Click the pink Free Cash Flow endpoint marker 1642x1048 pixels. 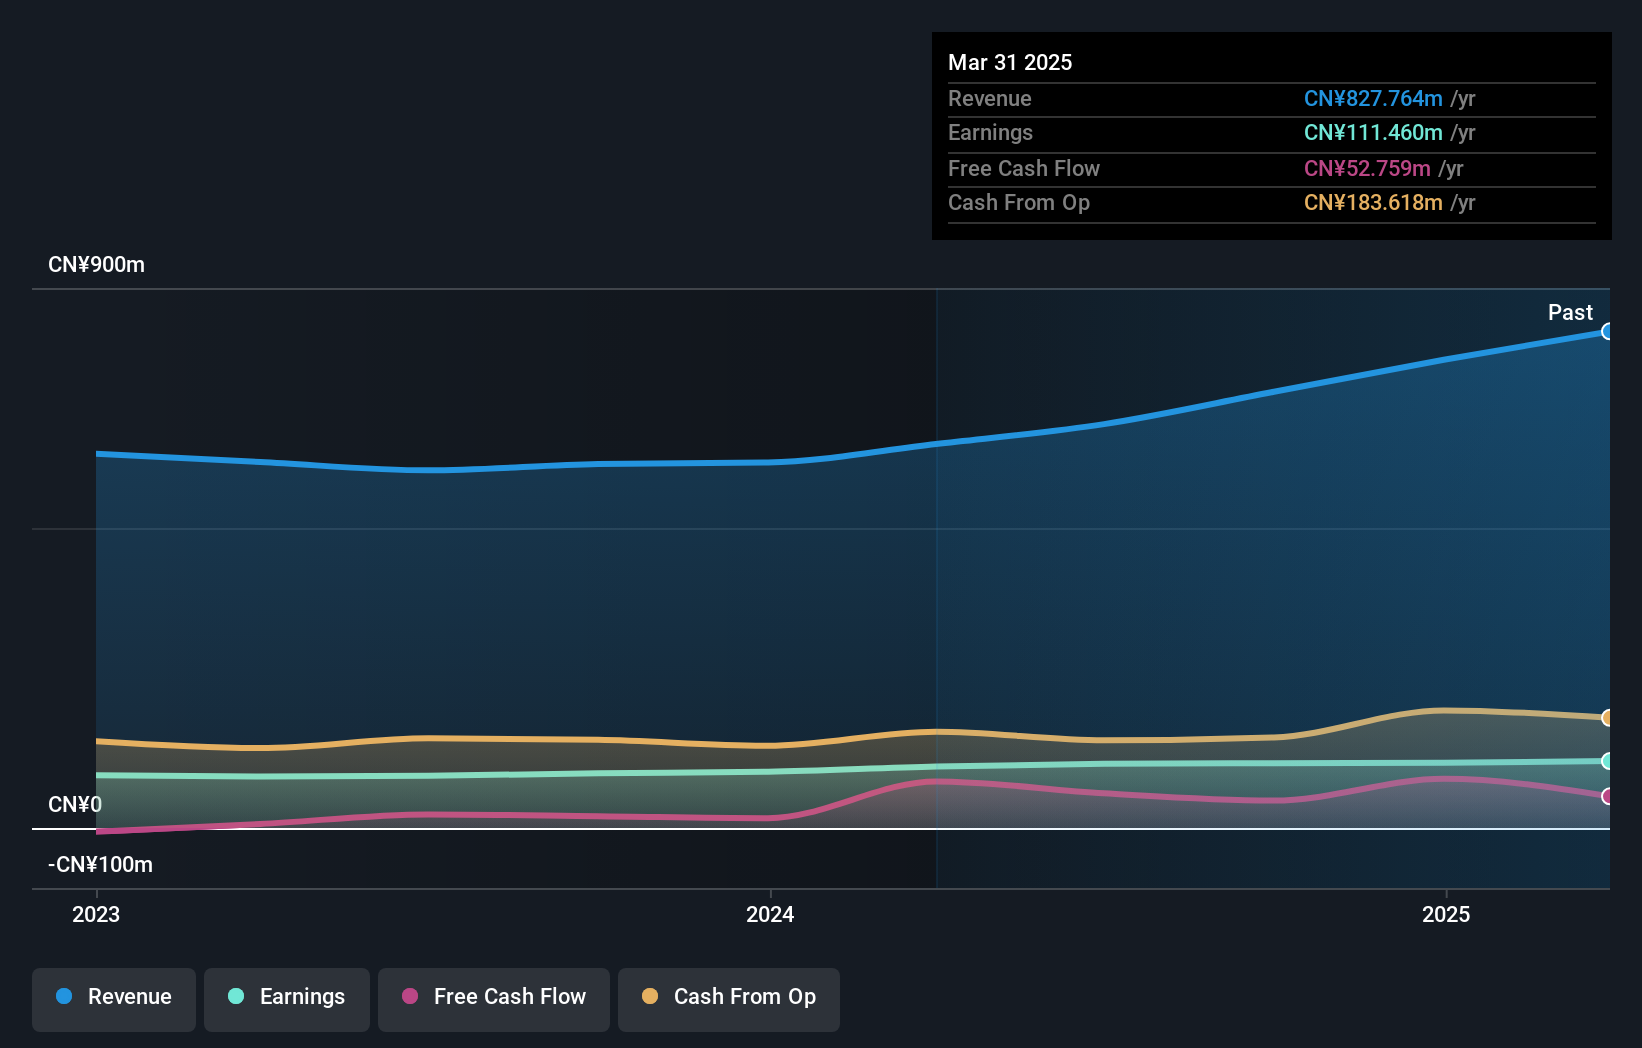click(1607, 796)
